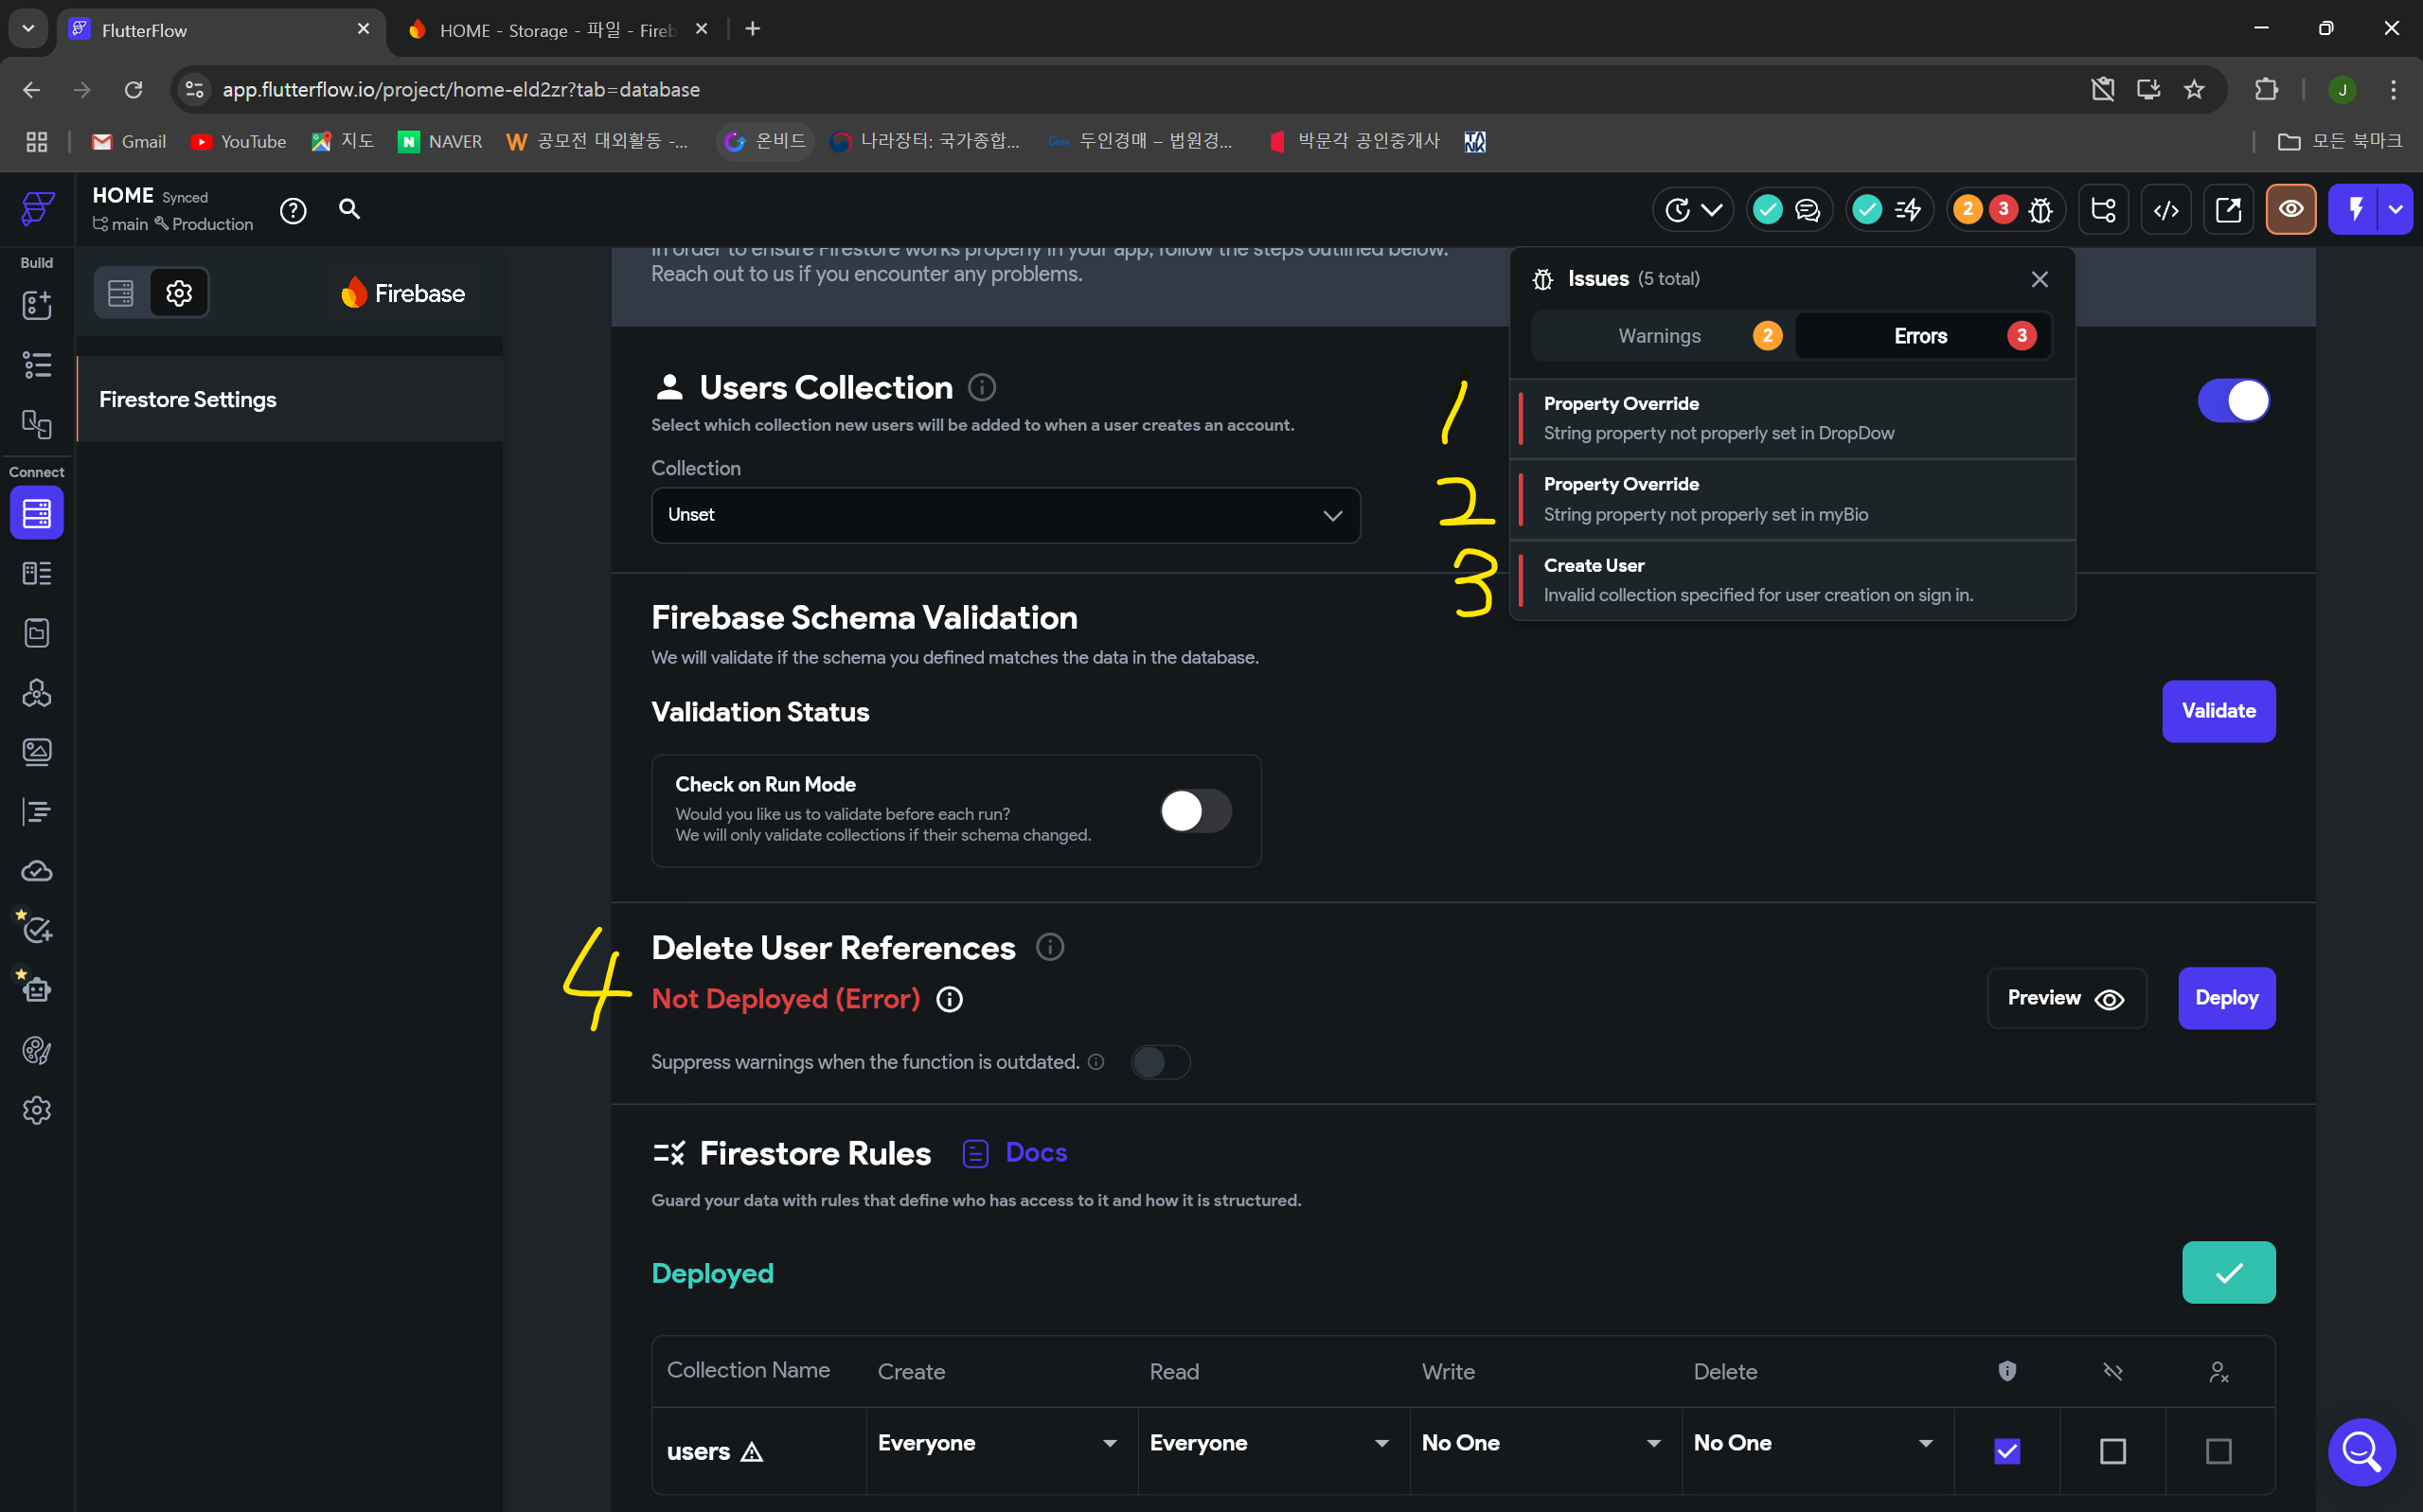Click the Test Mode lightning button
The height and width of the screenshot is (1512, 2423).
(2356, 210)
